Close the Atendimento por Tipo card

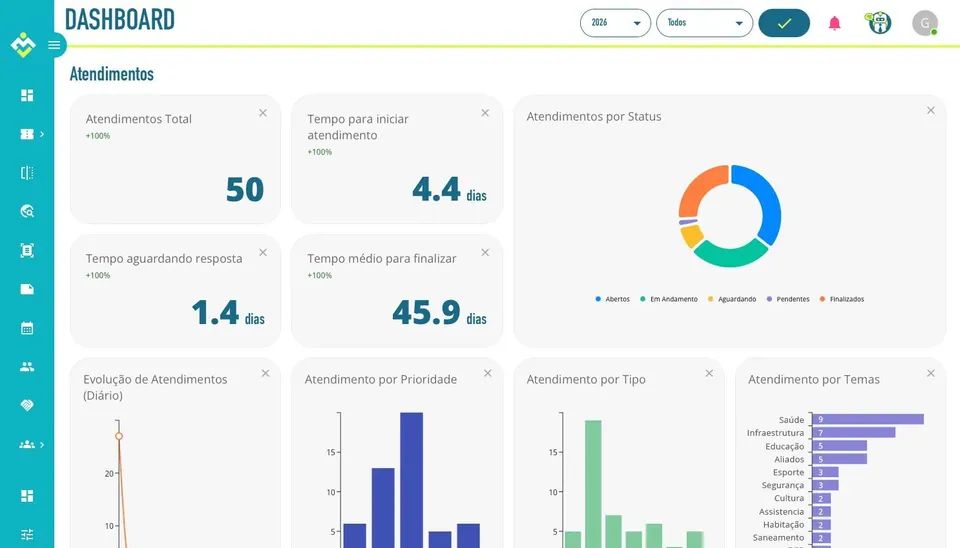click(709, 373)
